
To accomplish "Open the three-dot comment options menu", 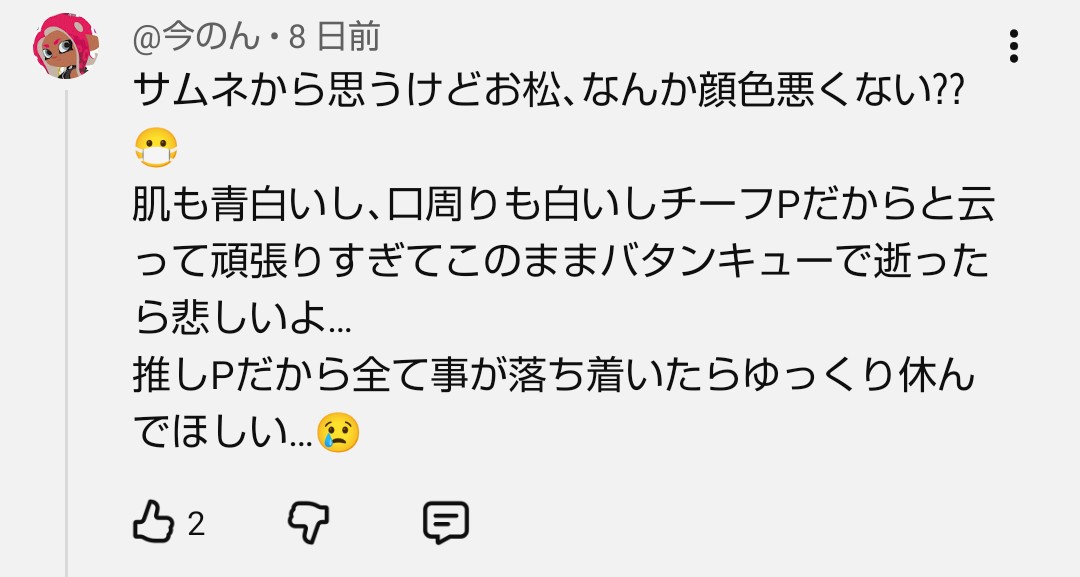I will [1013, 46].
